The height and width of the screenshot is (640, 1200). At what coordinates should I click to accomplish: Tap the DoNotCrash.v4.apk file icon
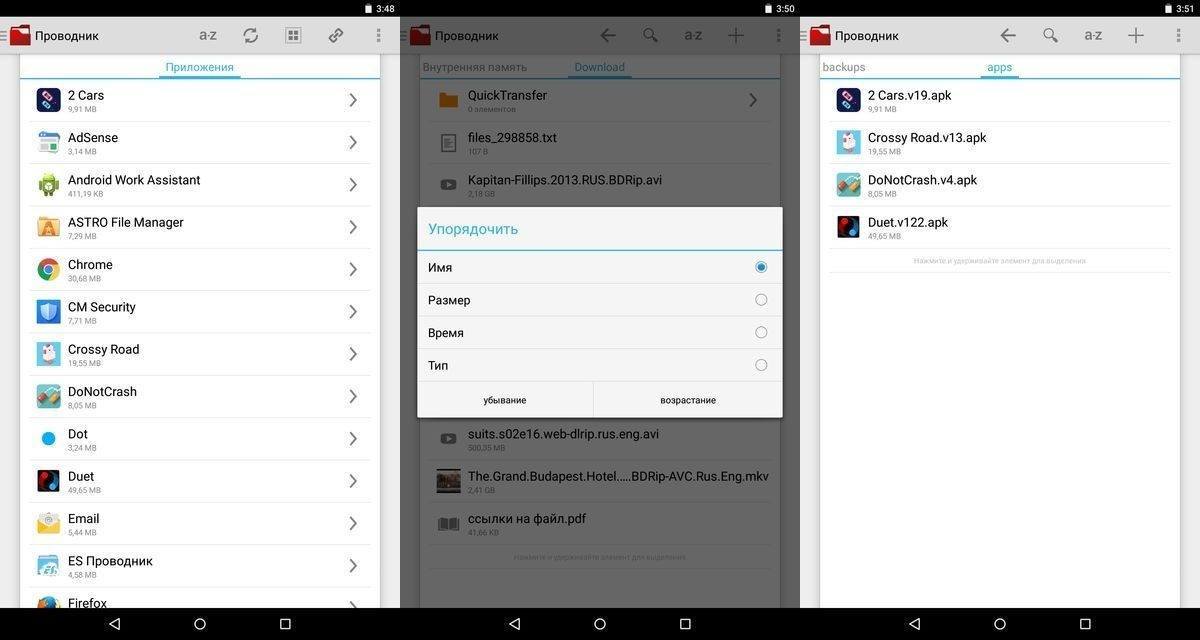848,184
